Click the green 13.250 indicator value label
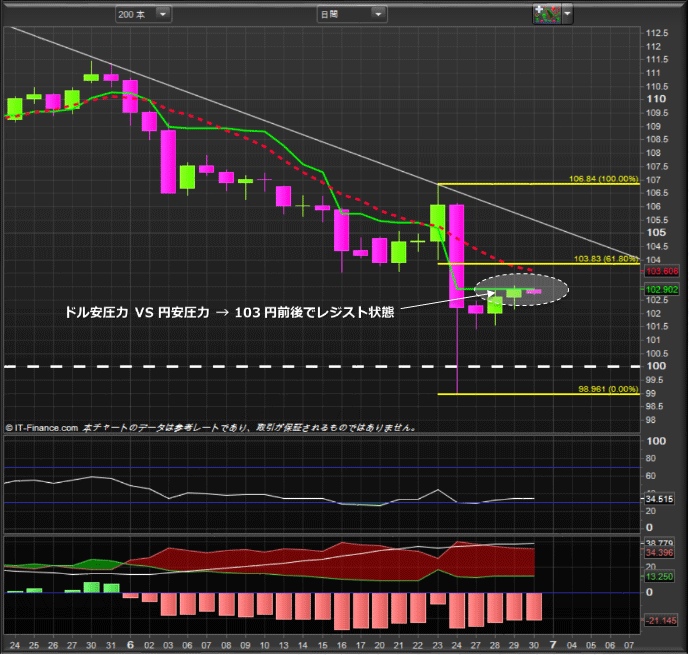 pyautogui.click(x=659, y=577)
